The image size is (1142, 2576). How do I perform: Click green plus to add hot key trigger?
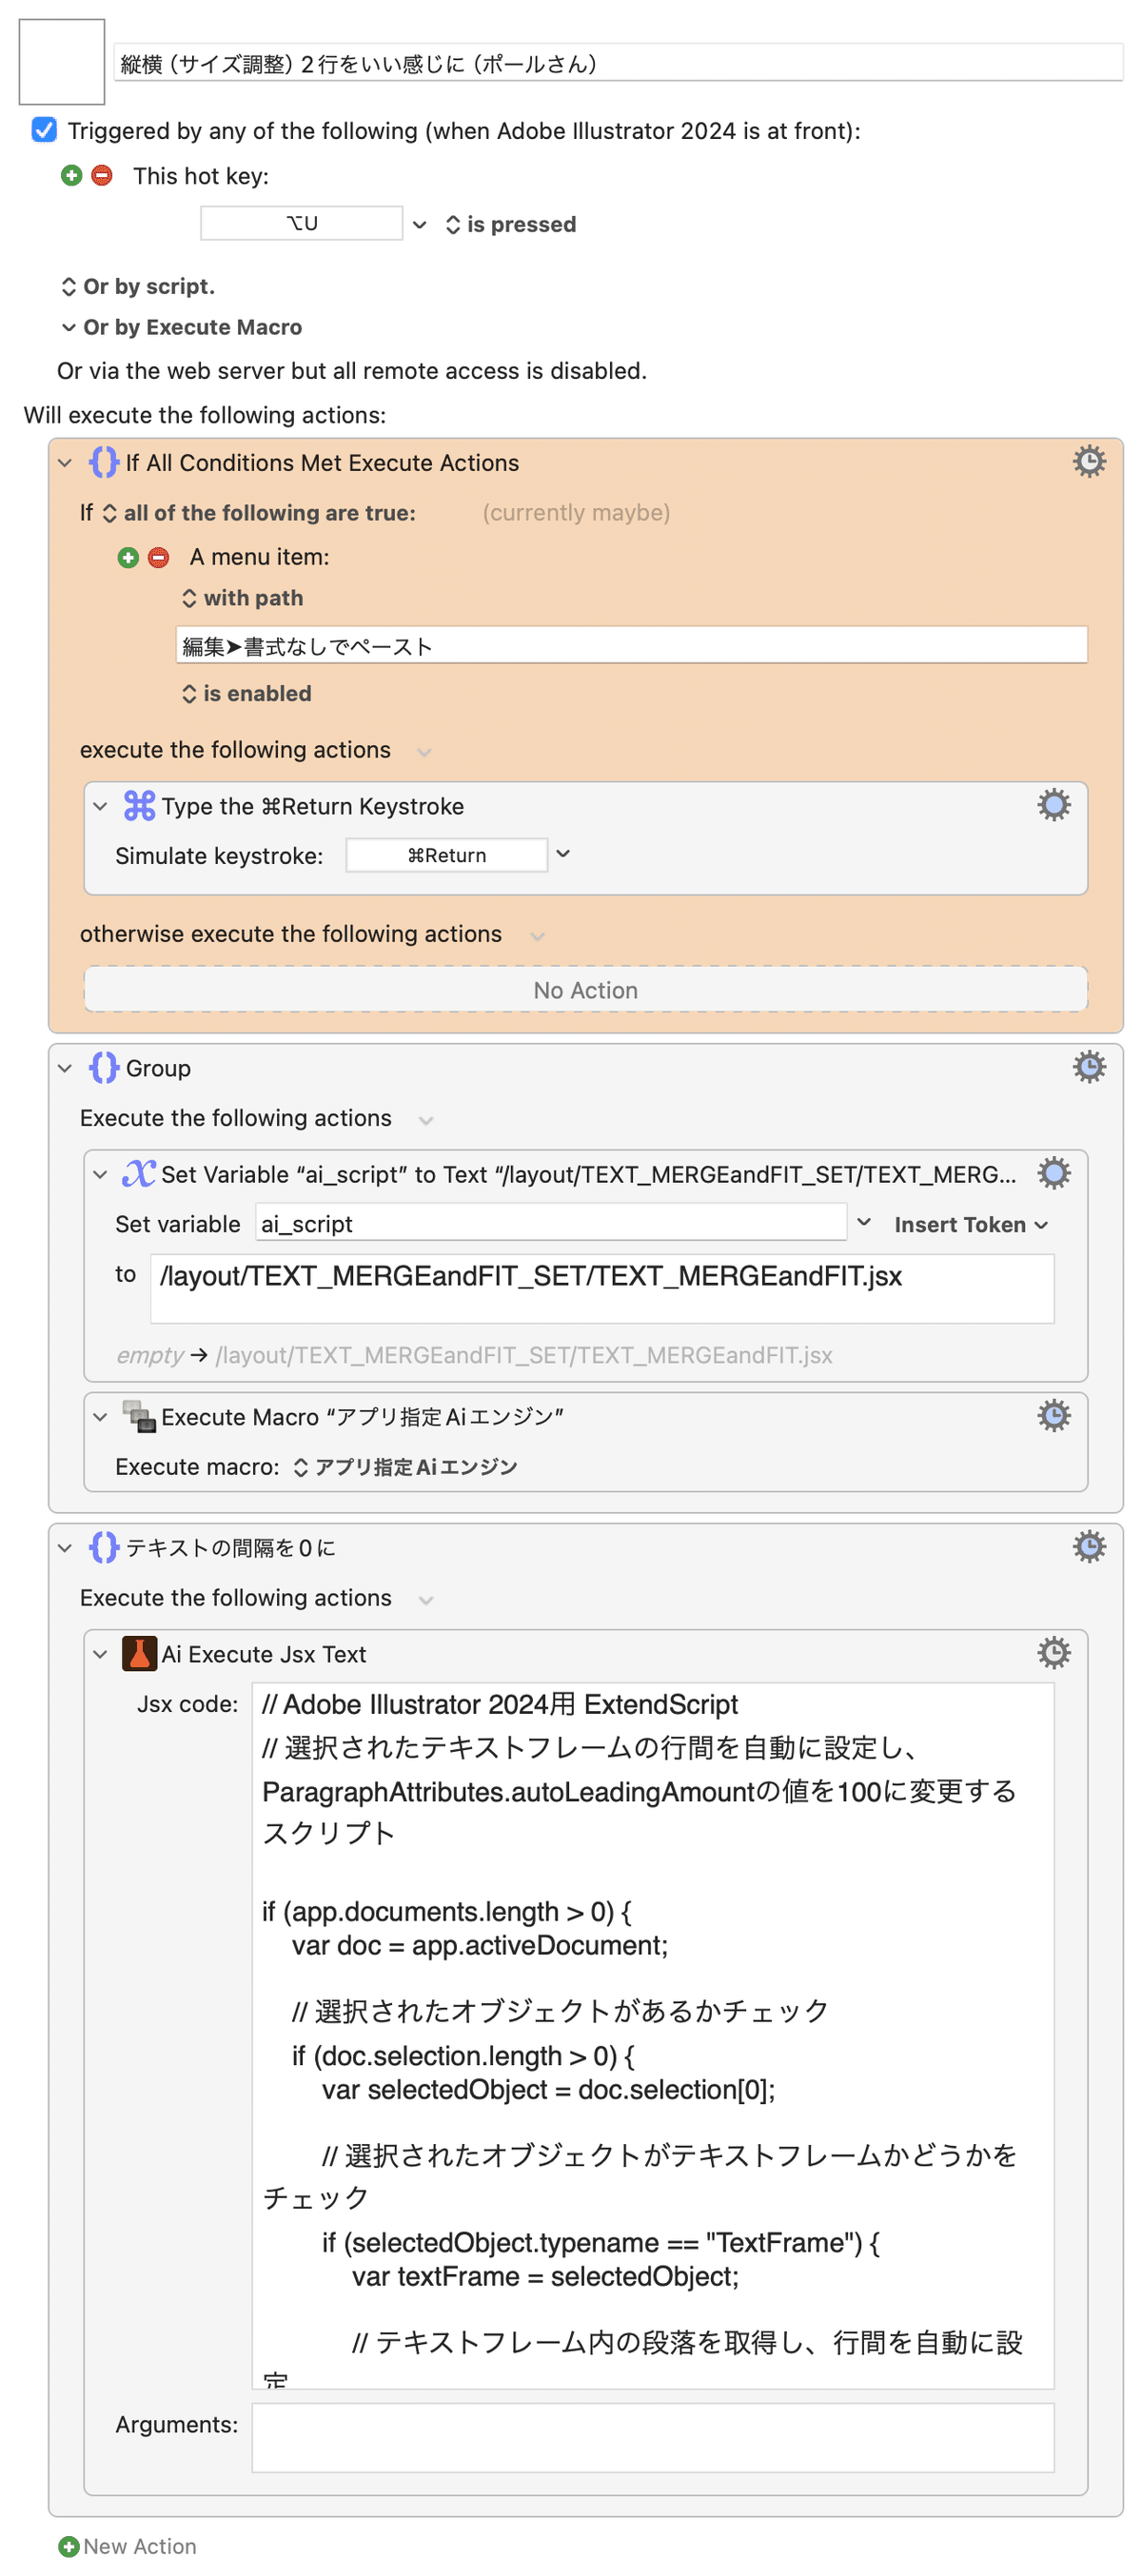click(71, 176)
